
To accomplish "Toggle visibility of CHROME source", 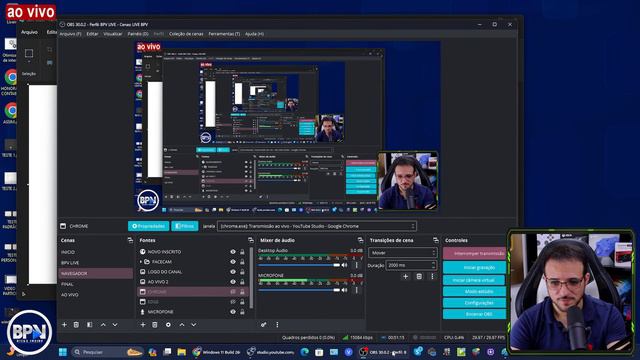I will click(233, 292).
